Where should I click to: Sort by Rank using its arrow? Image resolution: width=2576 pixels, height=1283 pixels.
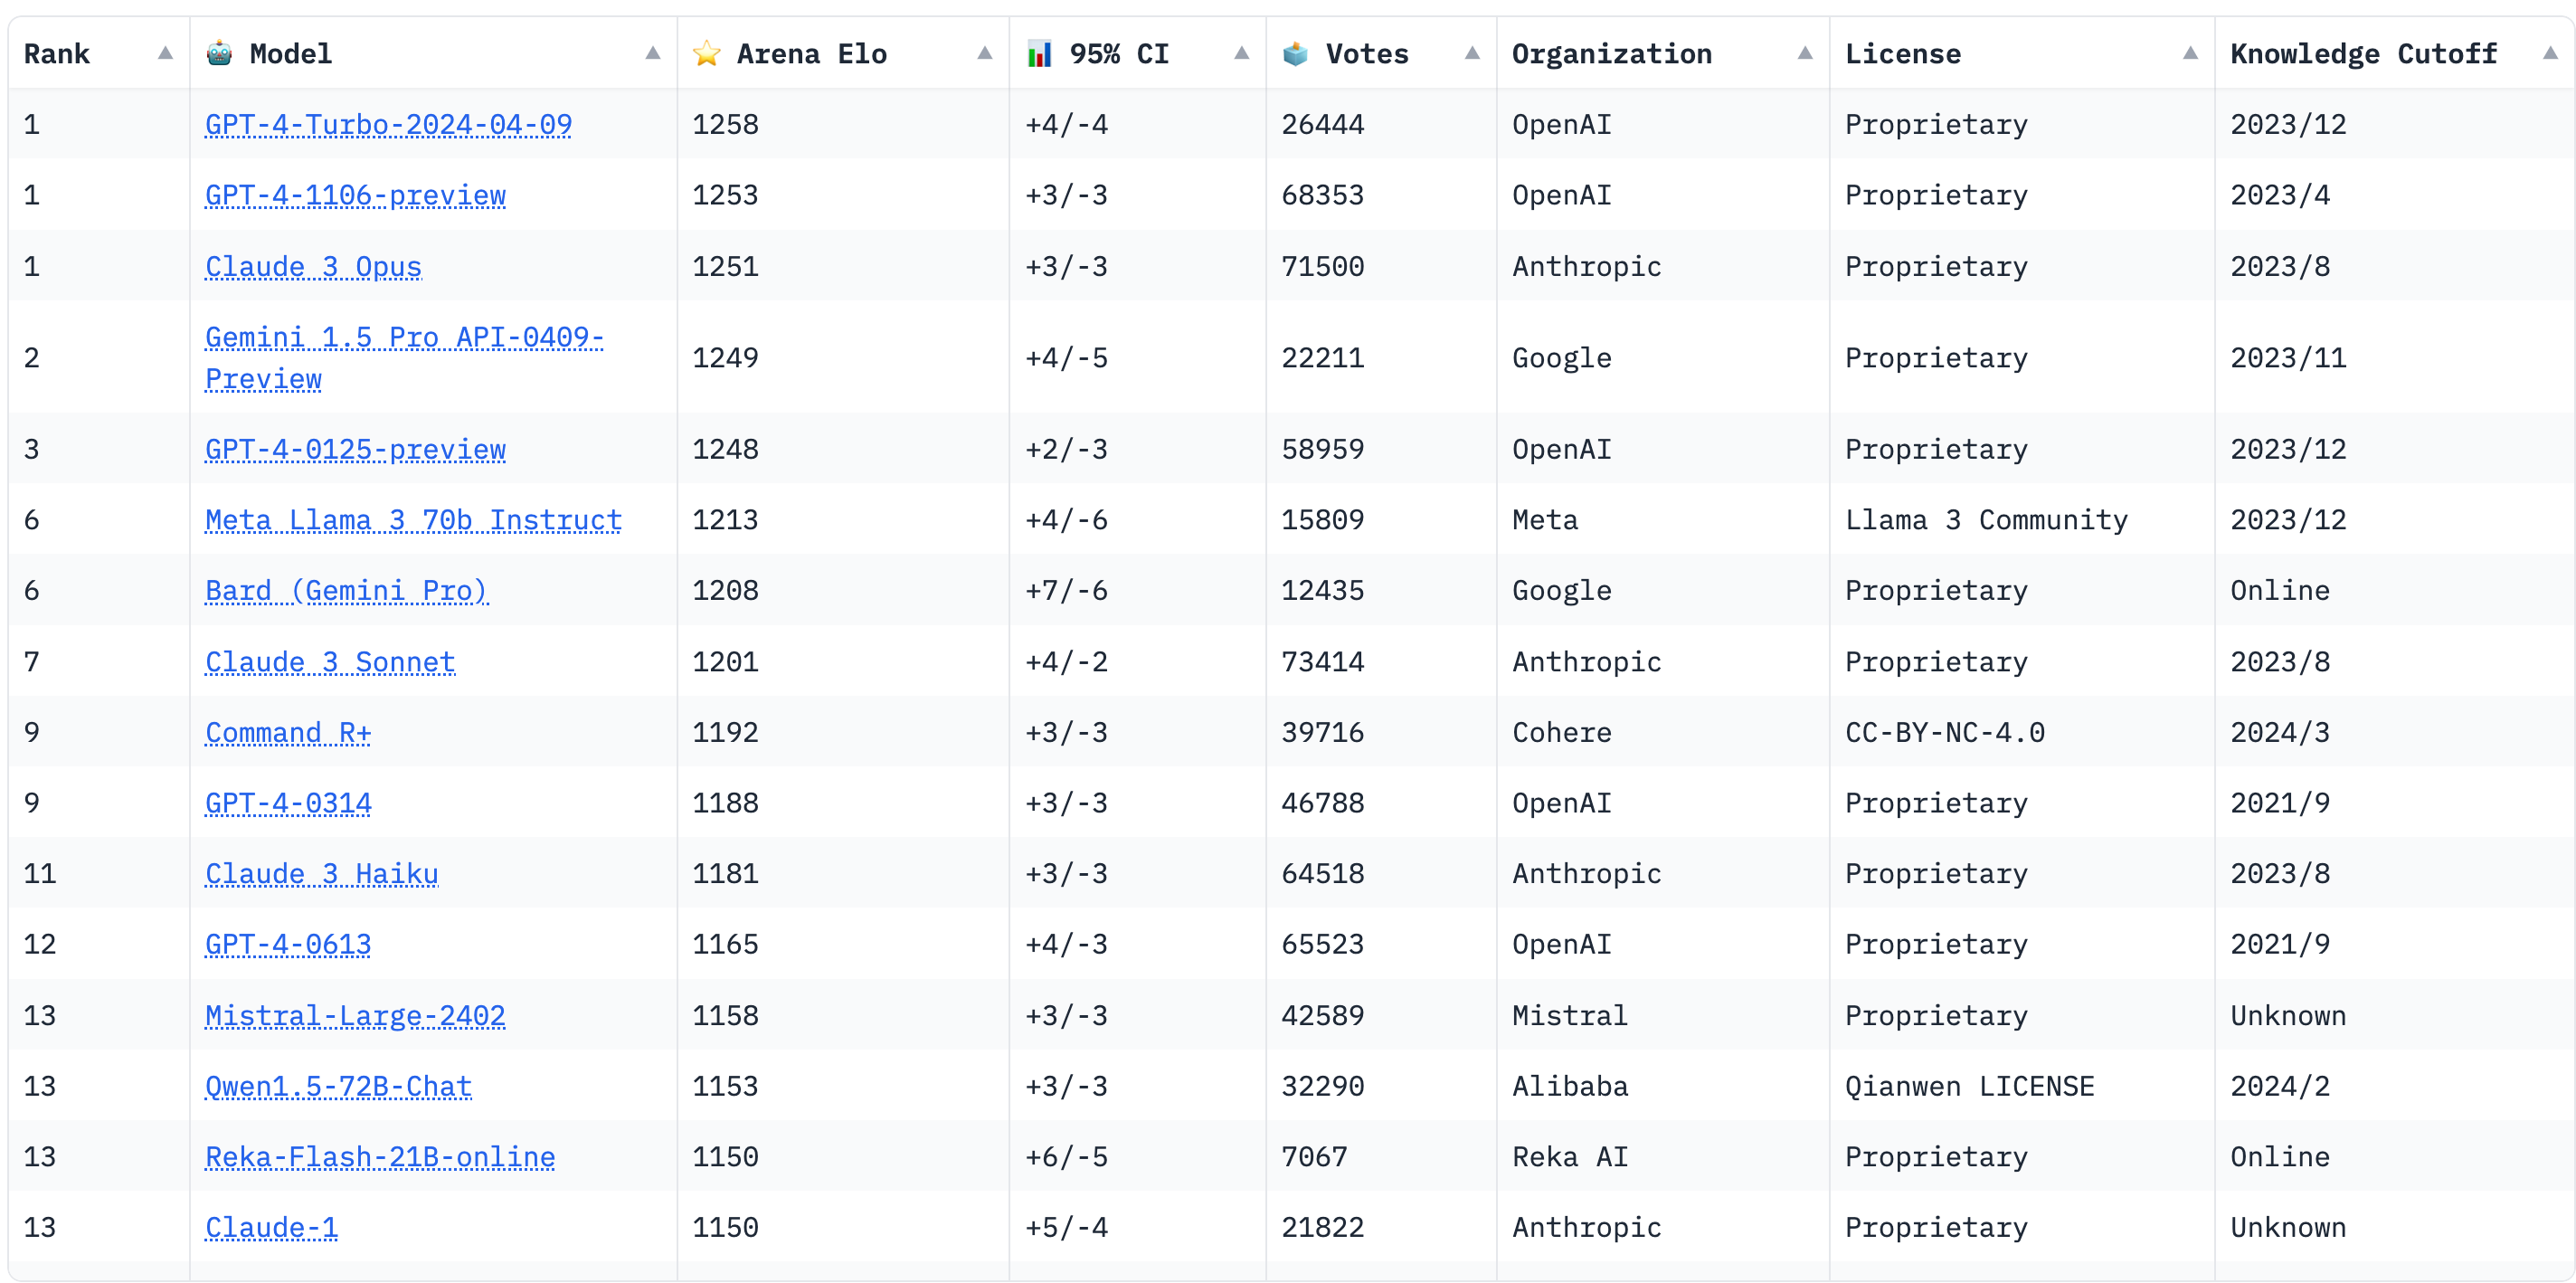pos(165,53)
